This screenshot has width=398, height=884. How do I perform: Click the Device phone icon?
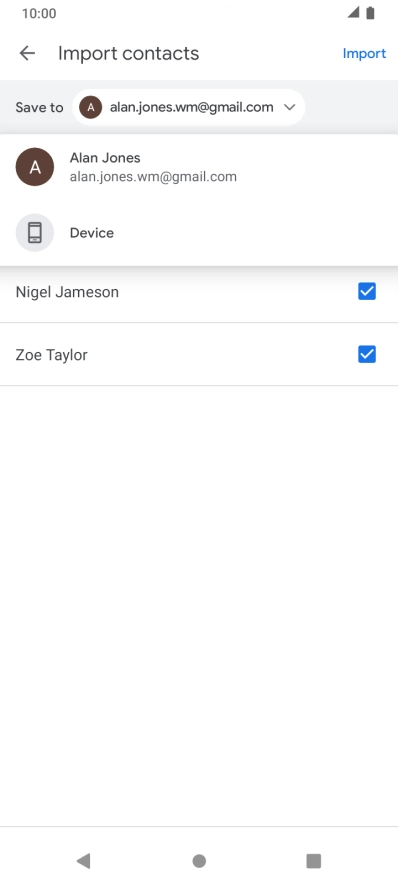point(35,233)
